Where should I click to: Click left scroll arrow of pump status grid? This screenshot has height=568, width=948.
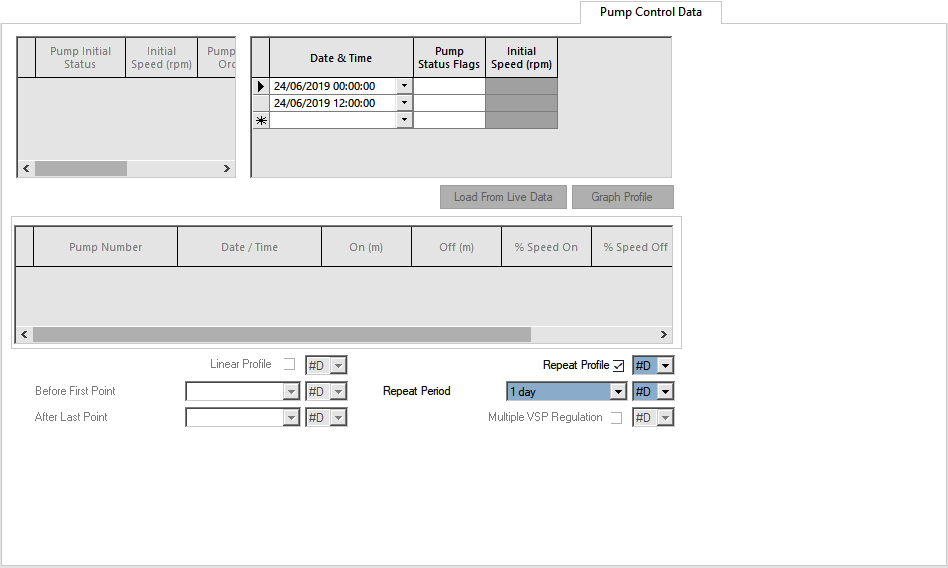pyautogui.click(x=26, y=168)
